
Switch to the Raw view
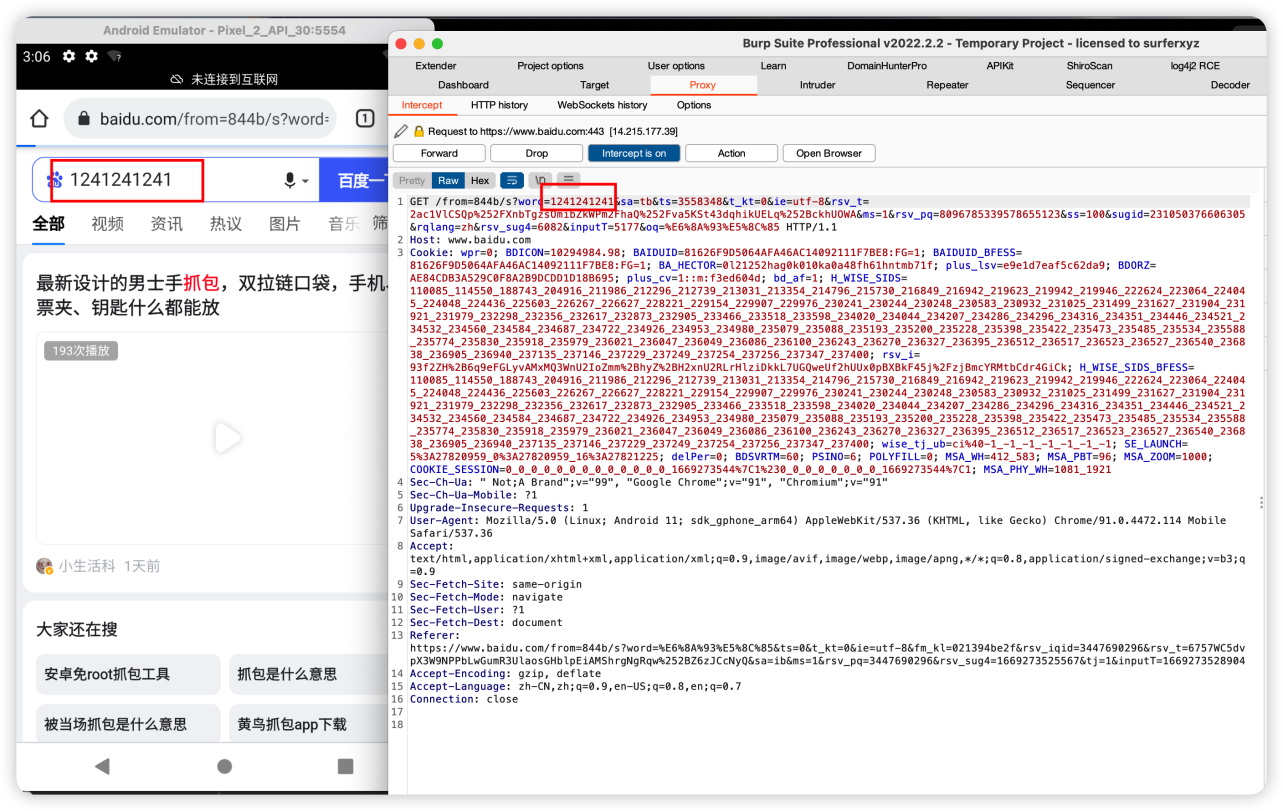(x=448, y=181)
